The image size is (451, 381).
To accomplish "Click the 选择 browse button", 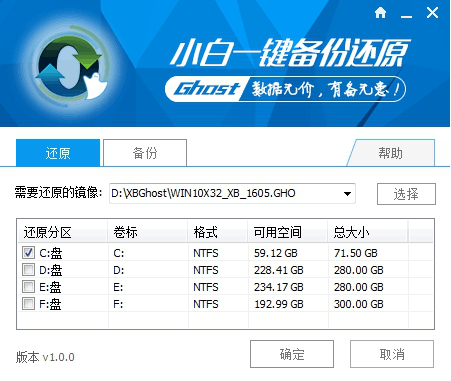I will 406,194.
